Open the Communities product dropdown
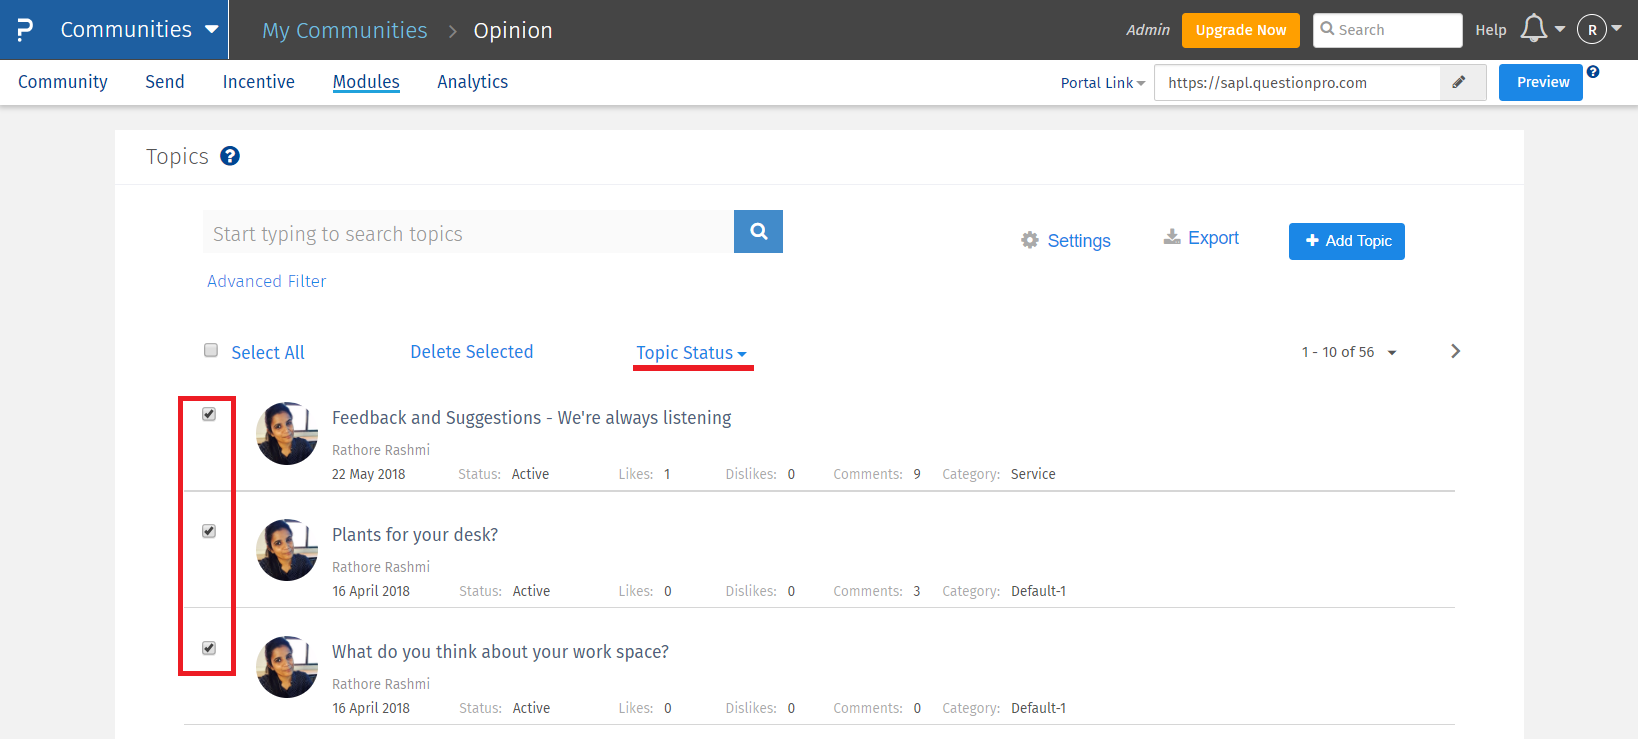The height and width of the screenshot is (739, 1638). click(138, 30)
